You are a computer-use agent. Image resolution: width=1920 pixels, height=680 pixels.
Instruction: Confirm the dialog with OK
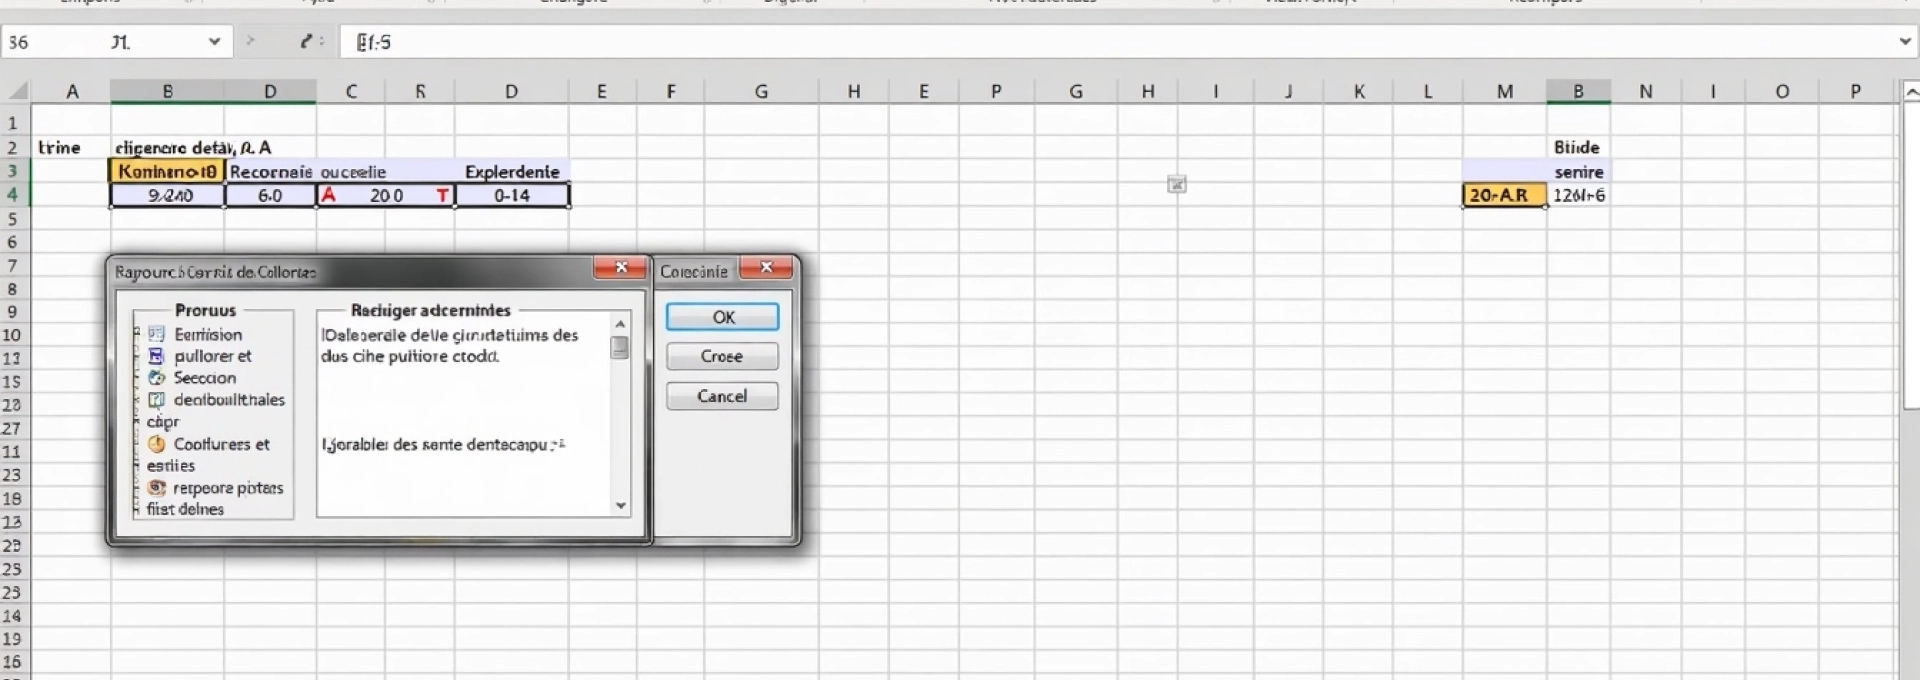[x=722, y=317]
